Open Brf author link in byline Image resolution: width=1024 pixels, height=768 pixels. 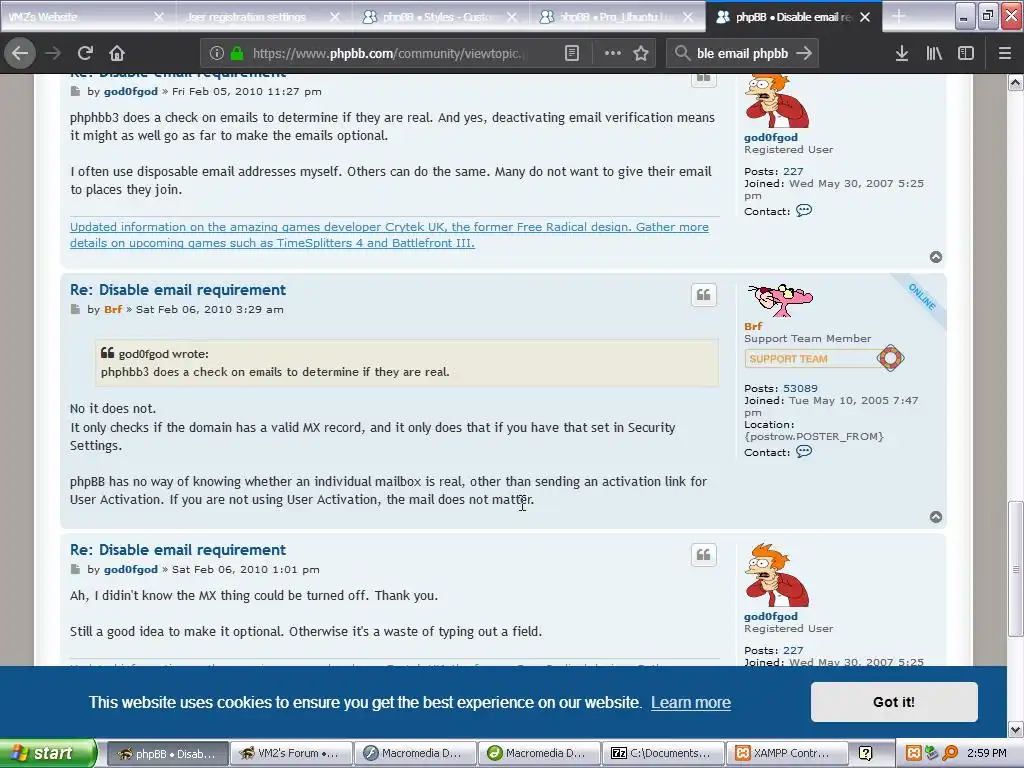[x=113, y=309]
